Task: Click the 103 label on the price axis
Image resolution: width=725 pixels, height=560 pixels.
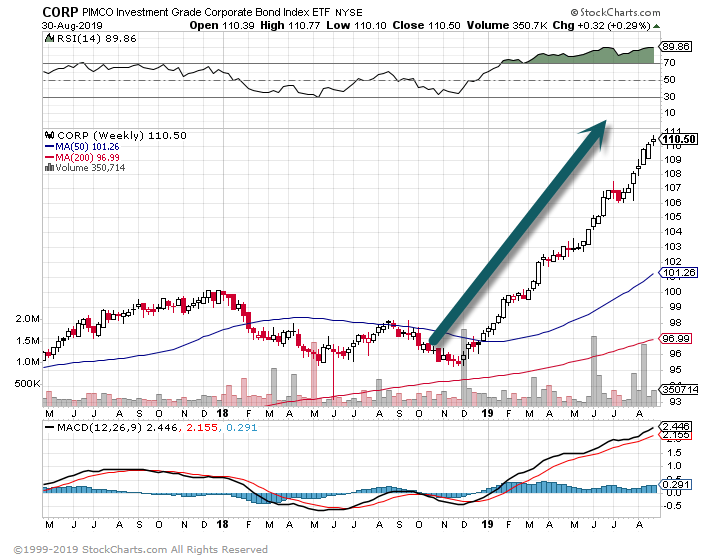Action: [673, 246]
